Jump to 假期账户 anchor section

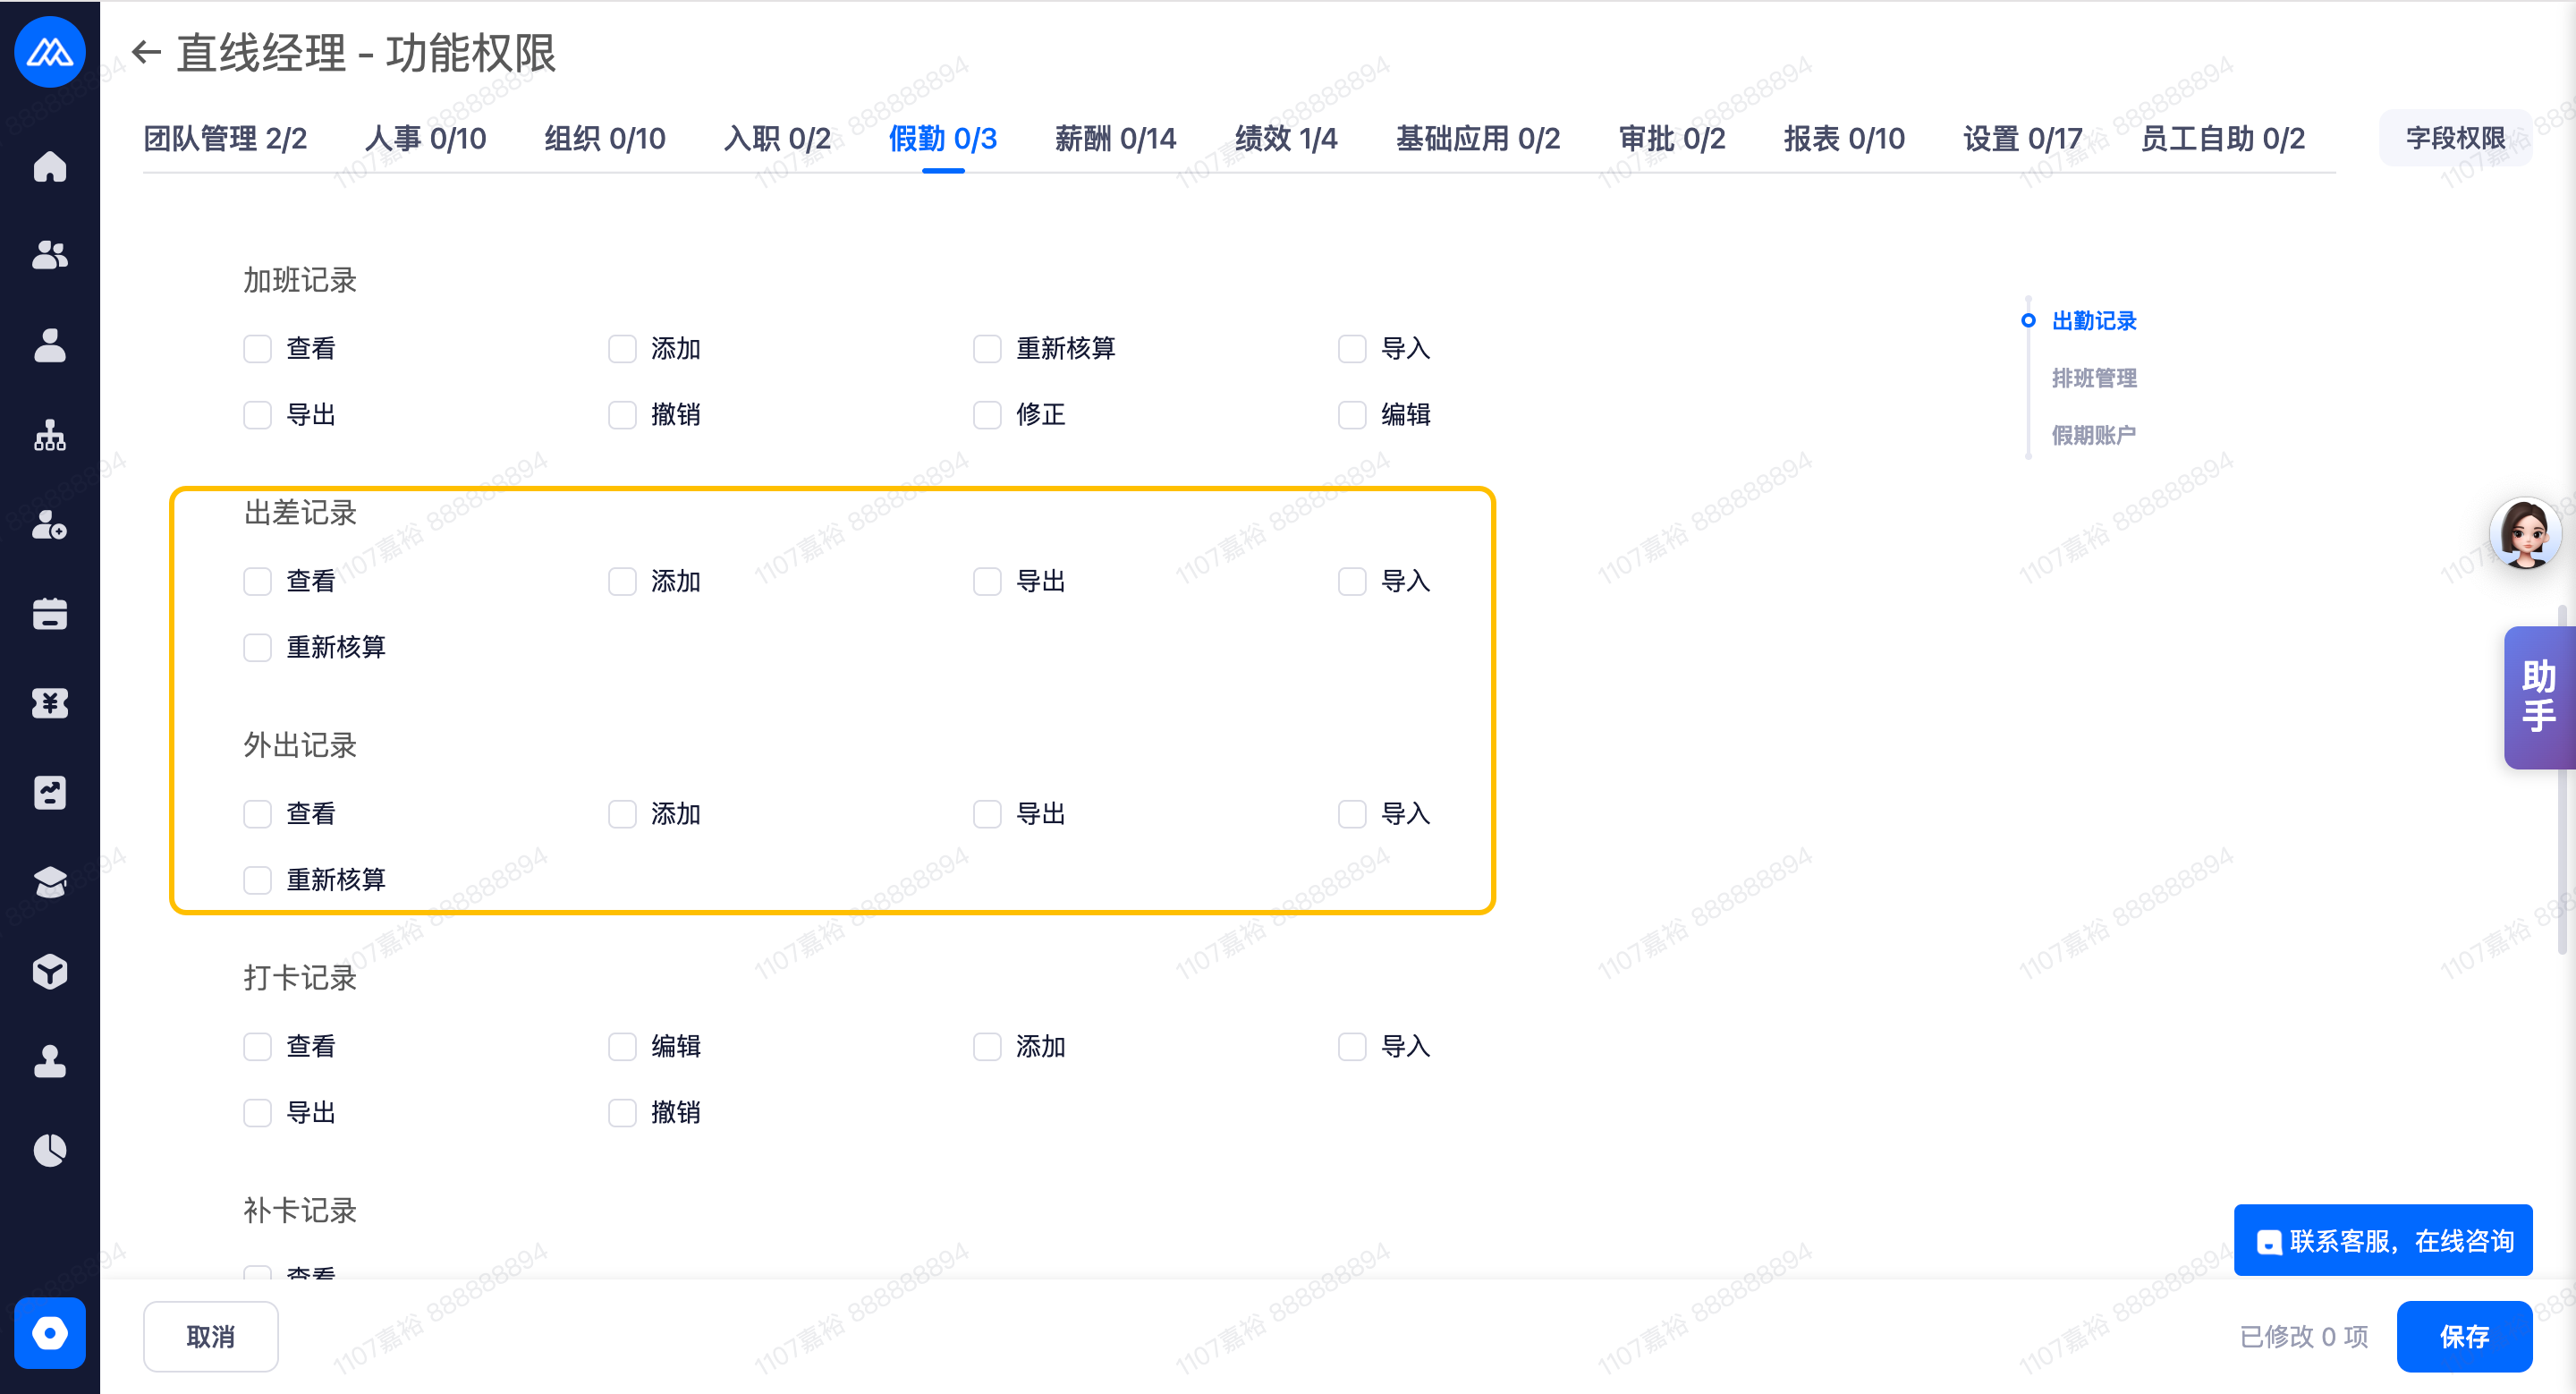[x=2093, y=435]
